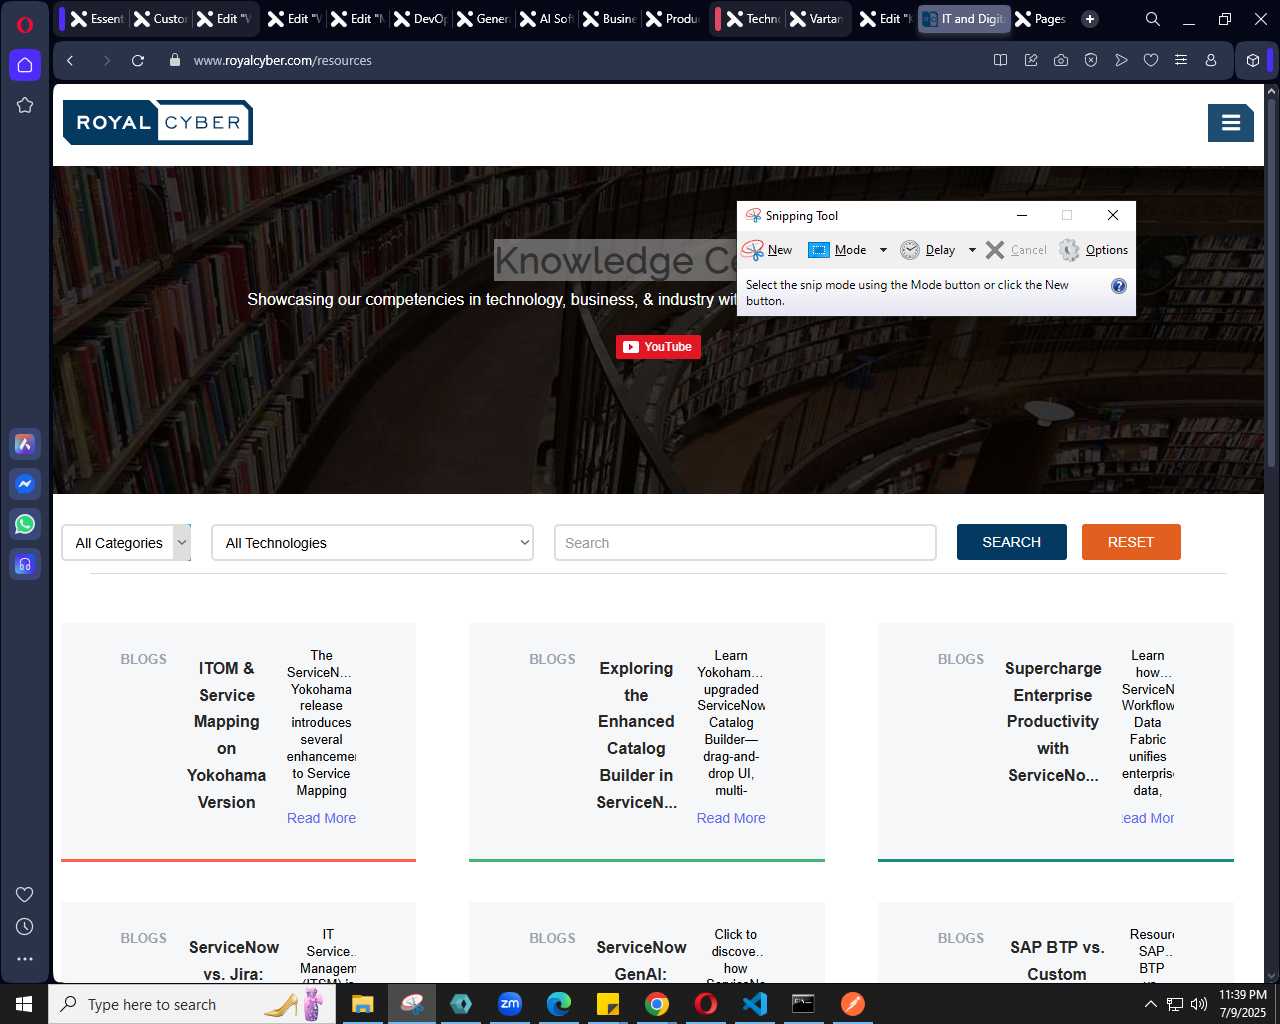Open a new browser tab

click(1090, 19)
